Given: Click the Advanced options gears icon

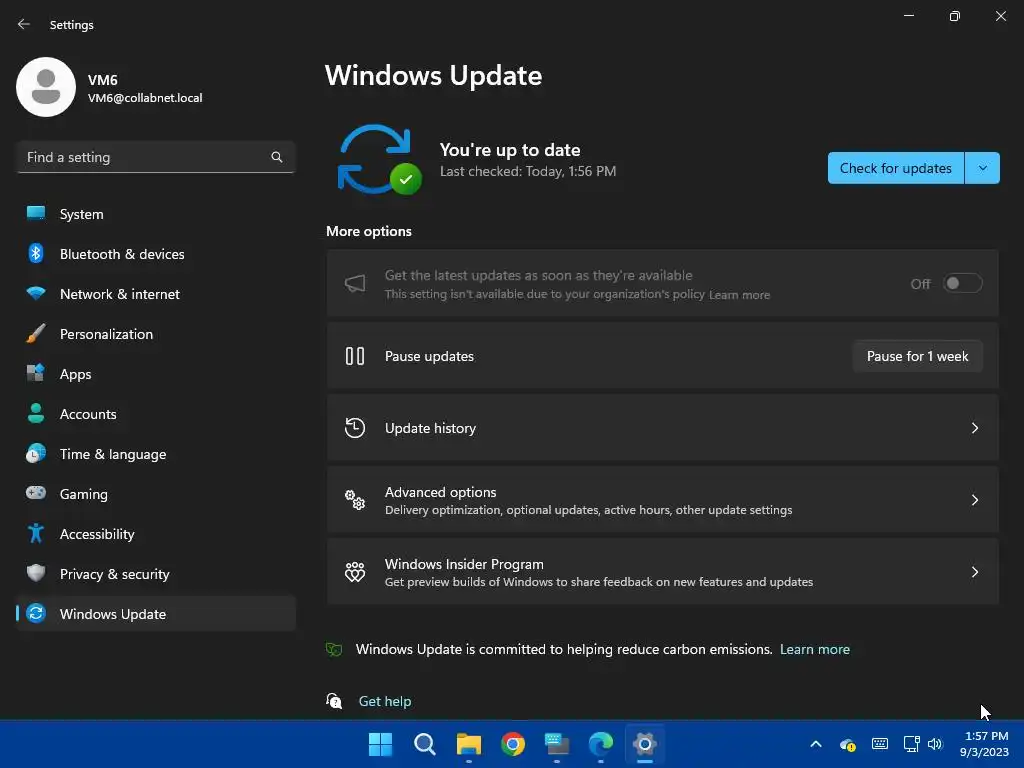Looking at the screenshot, I should [355, 500].
